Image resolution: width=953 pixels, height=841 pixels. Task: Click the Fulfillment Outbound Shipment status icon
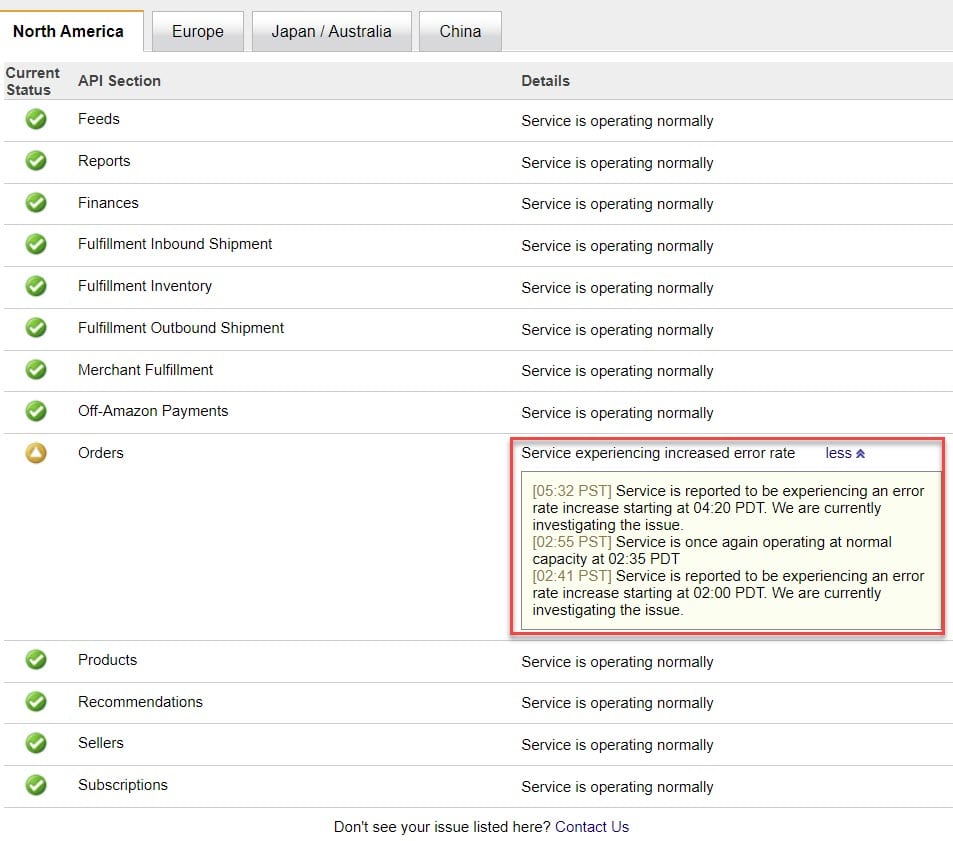36,328
